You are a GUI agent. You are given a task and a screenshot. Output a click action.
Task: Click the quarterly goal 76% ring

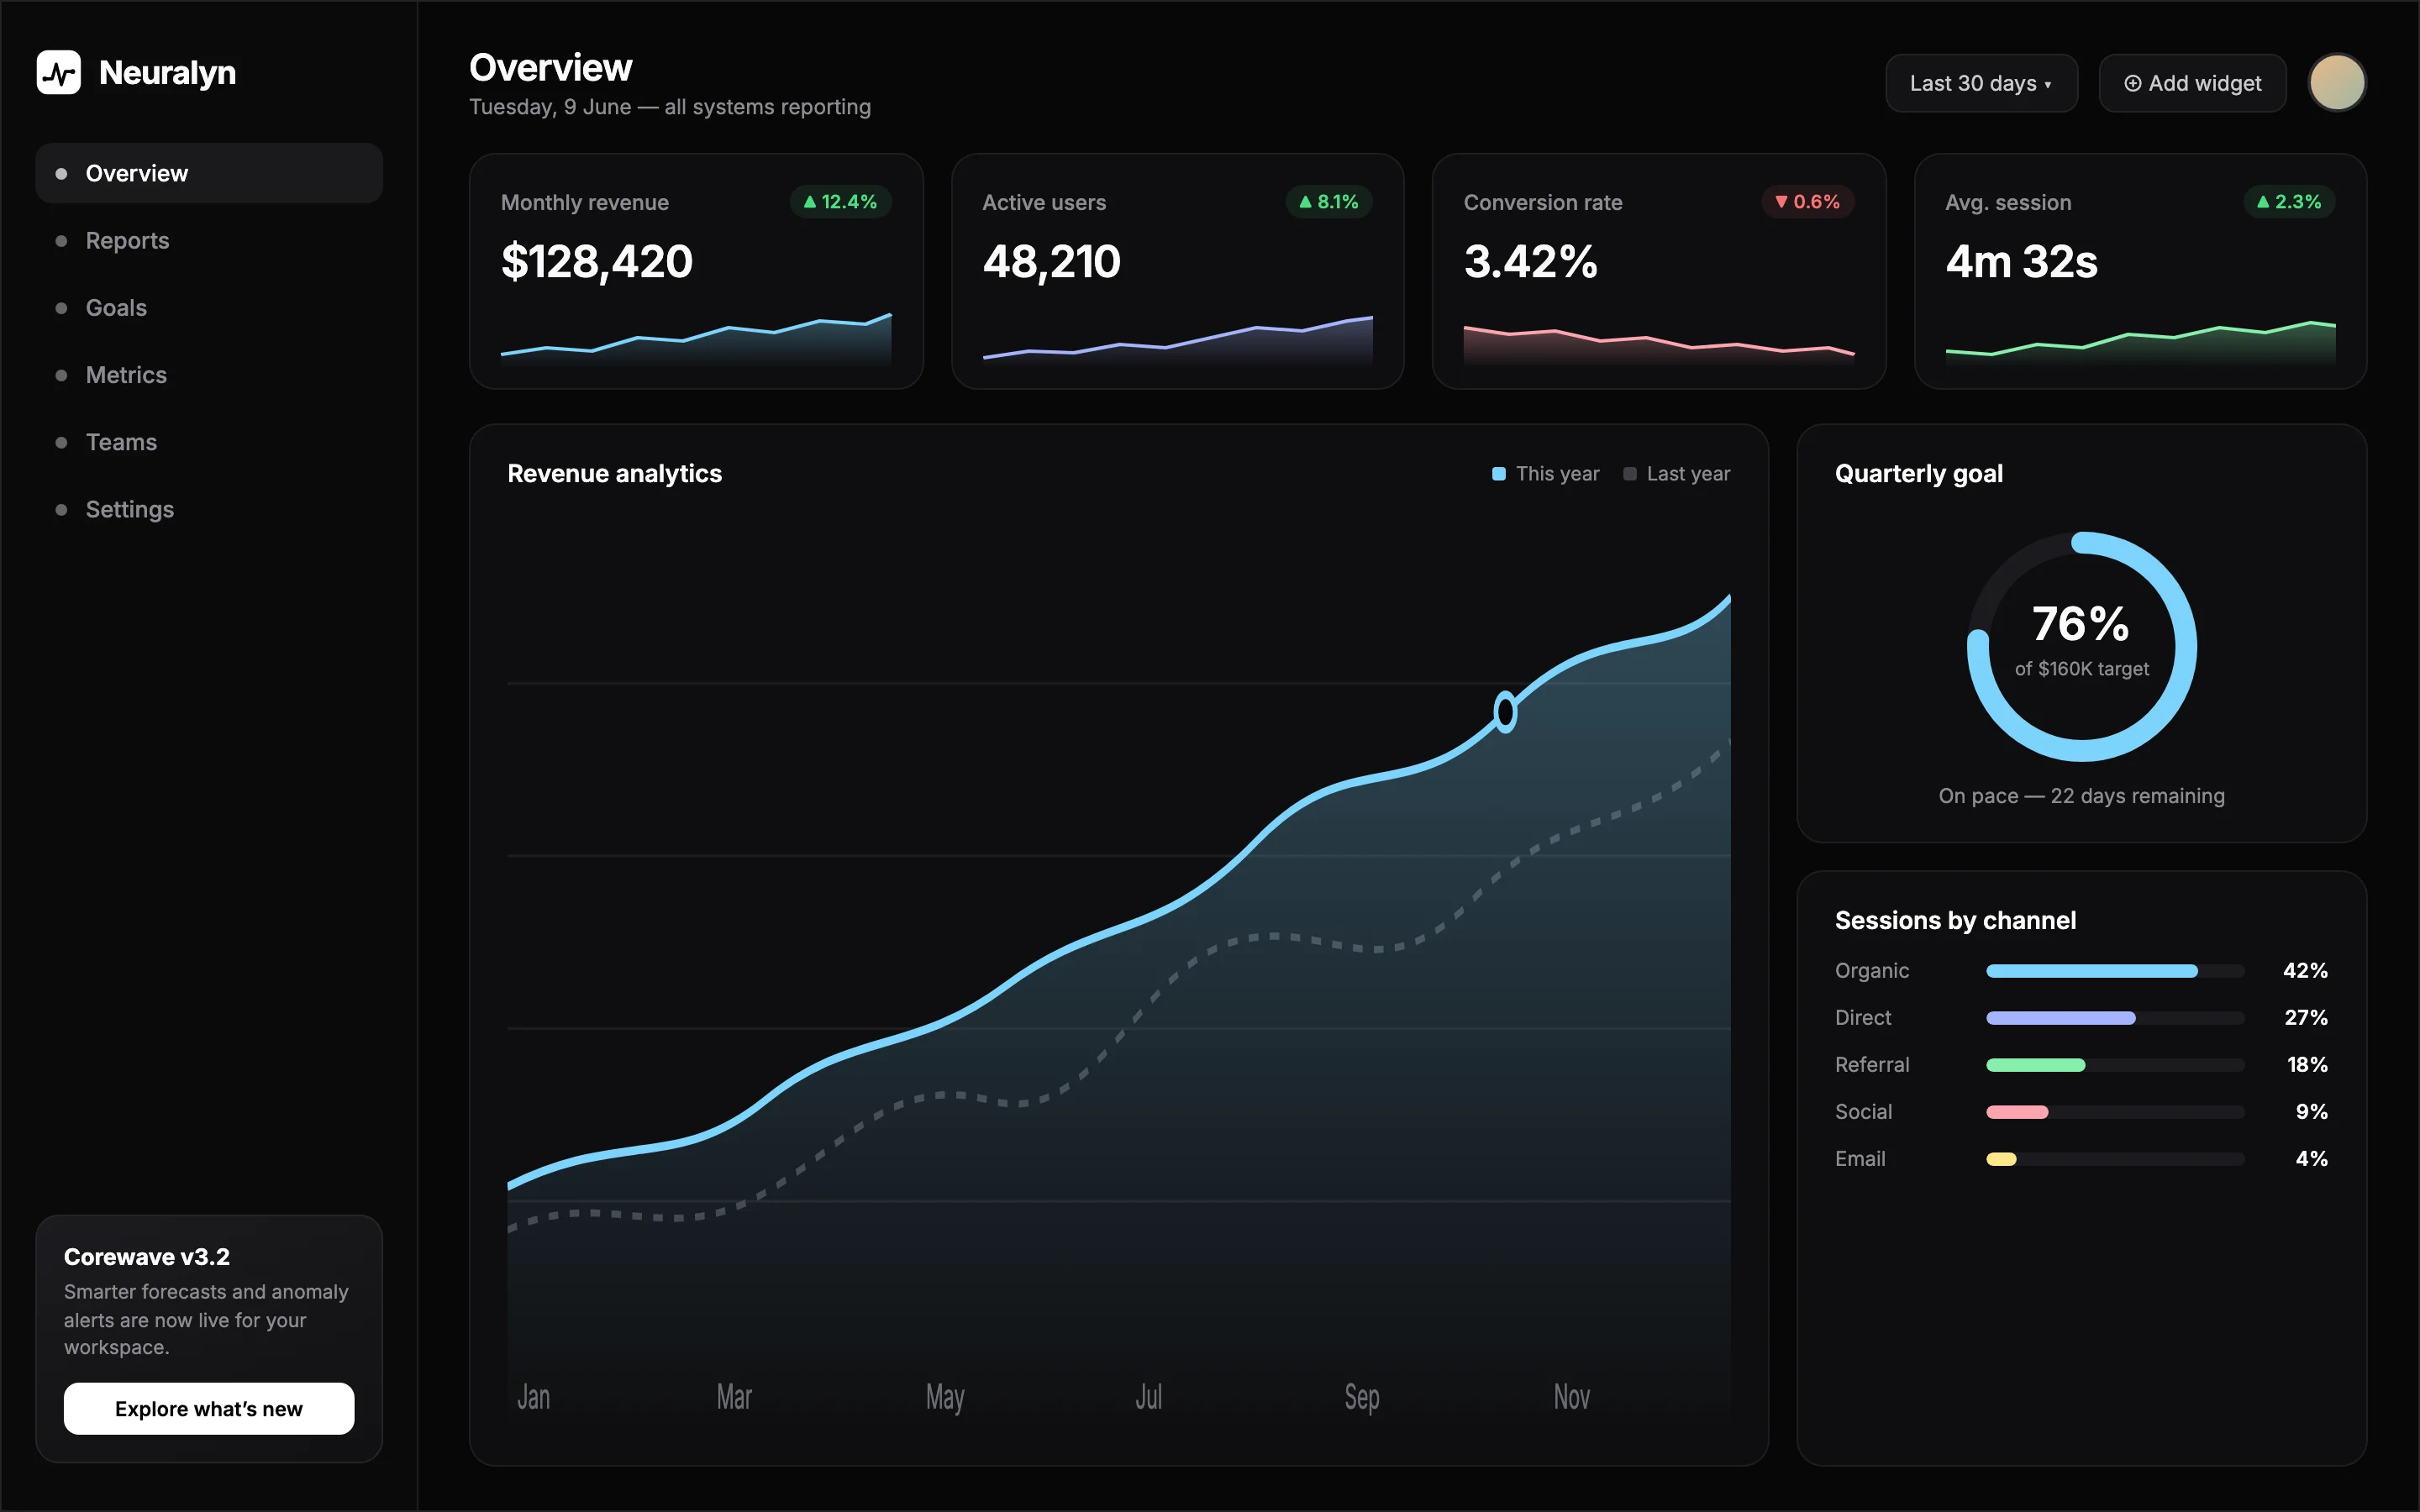coord(2081,647)
